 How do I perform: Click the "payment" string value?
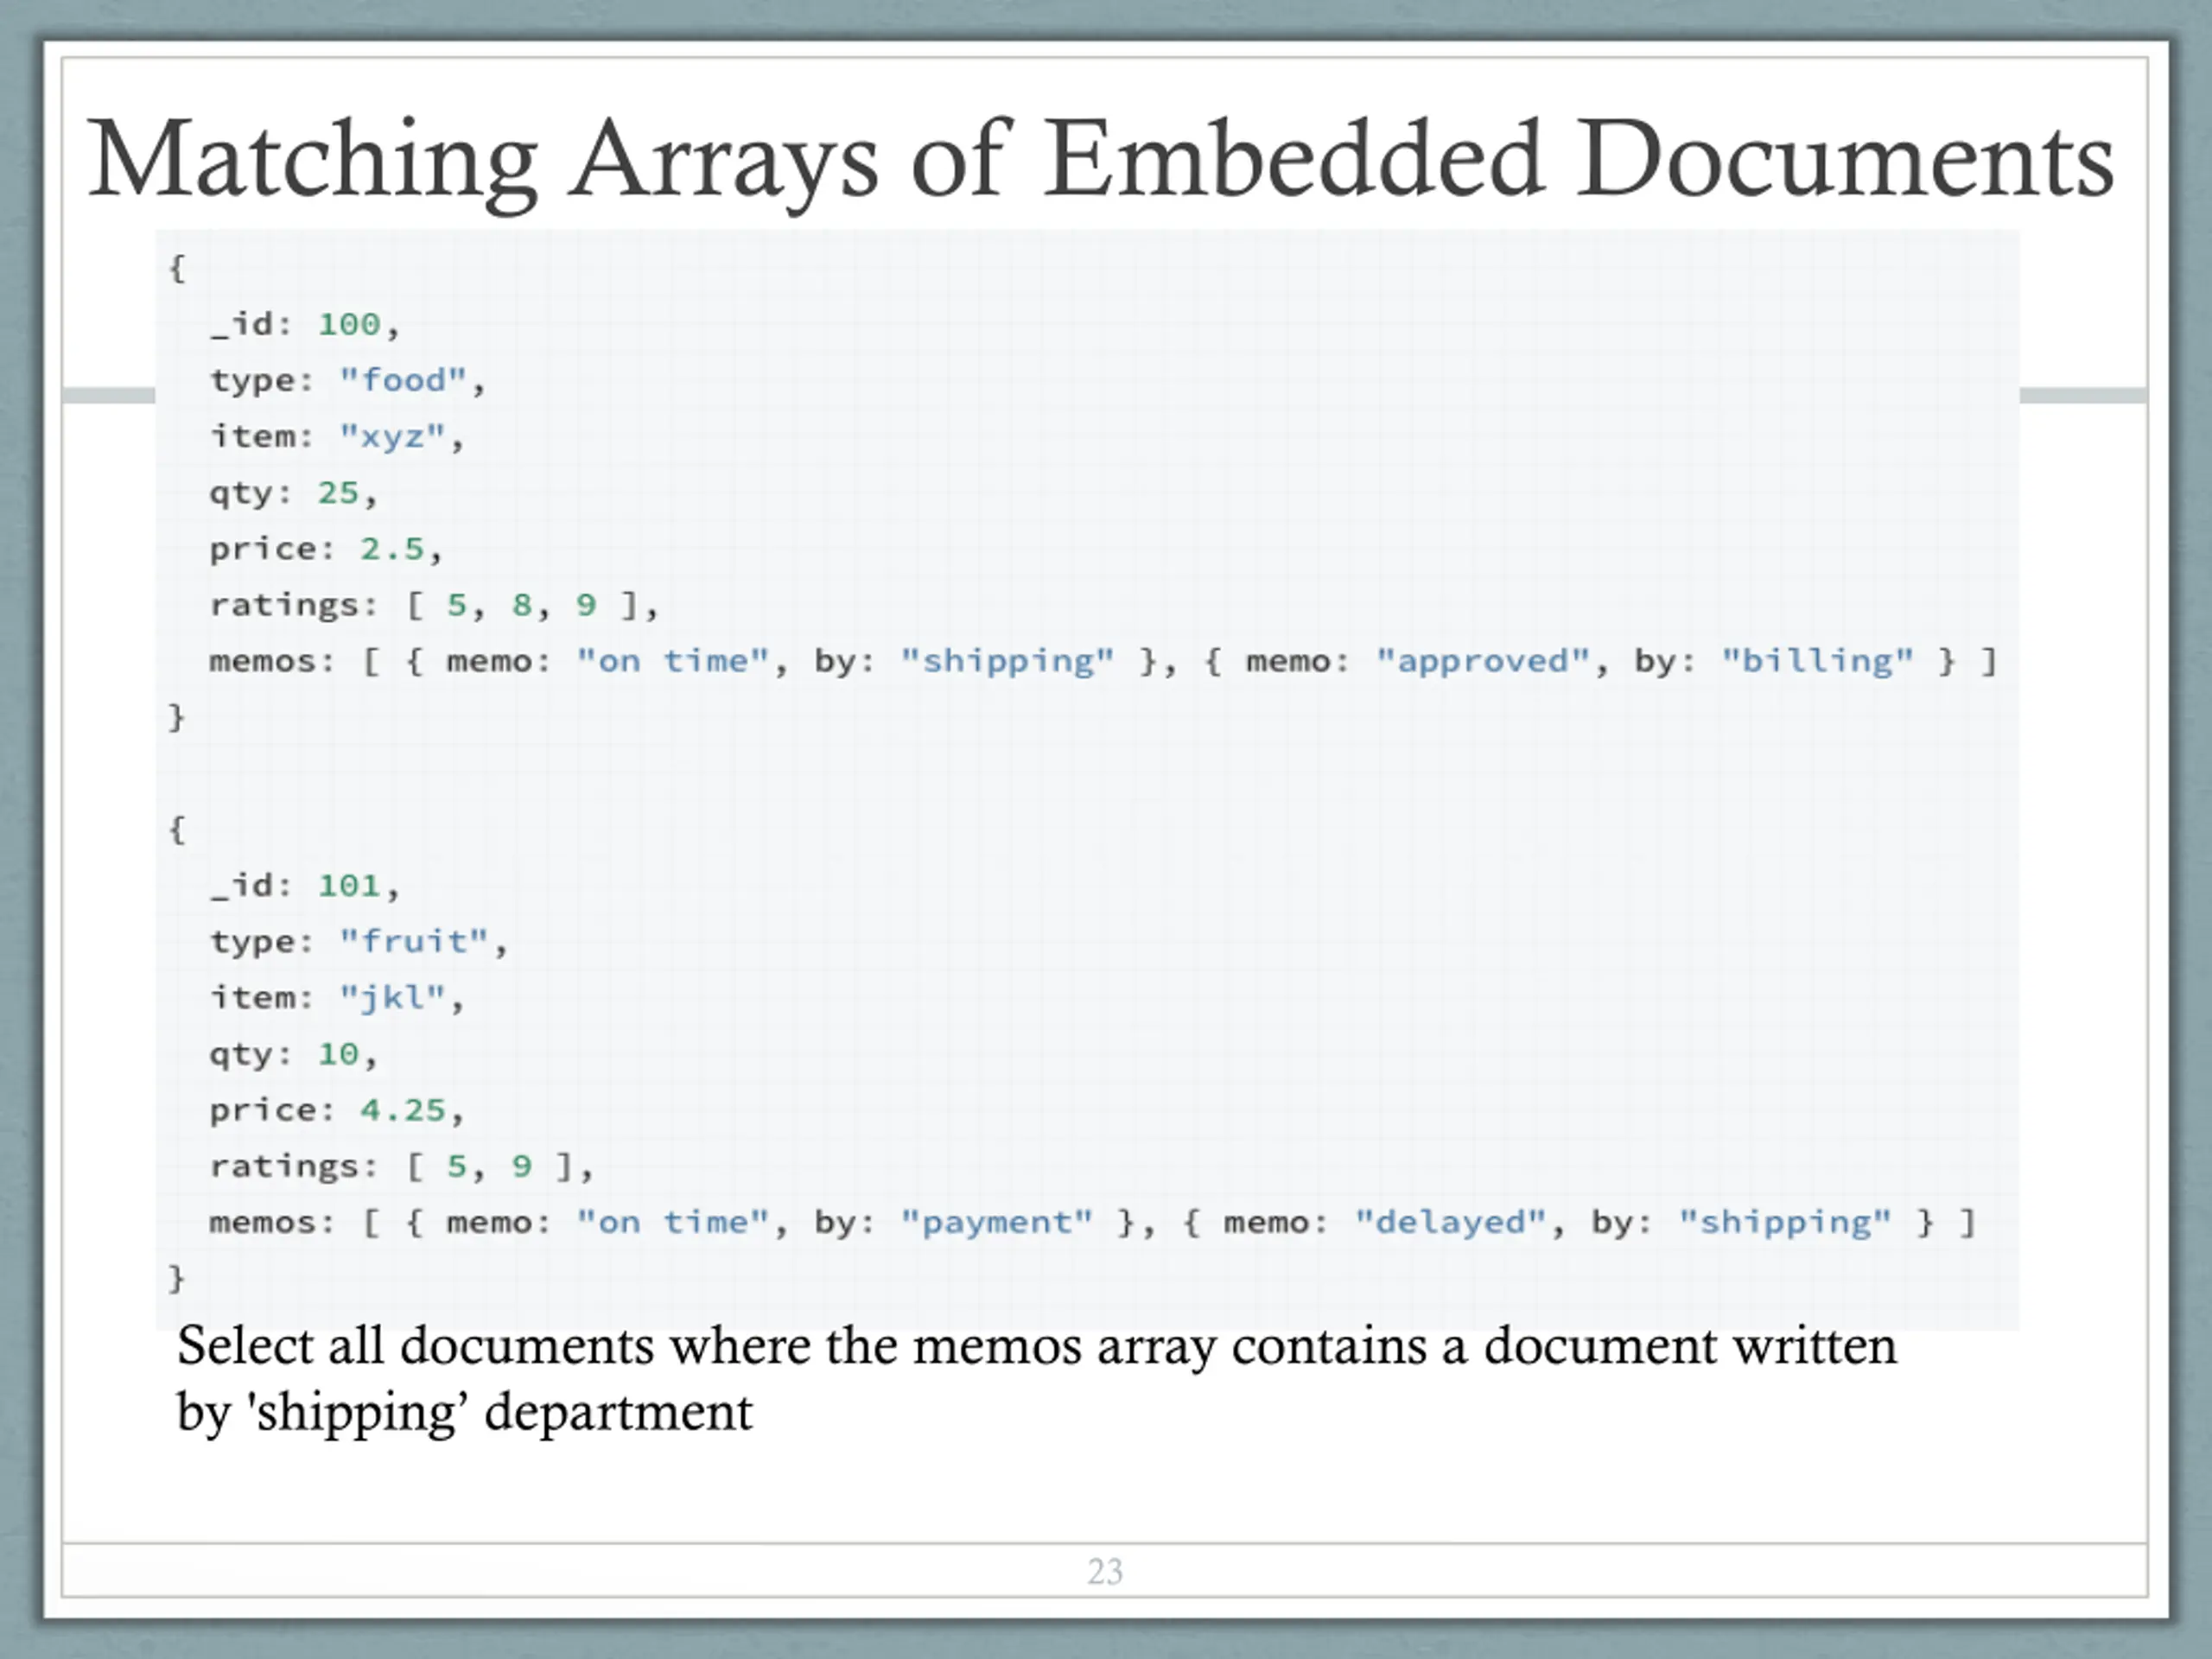click(997, 1223)
